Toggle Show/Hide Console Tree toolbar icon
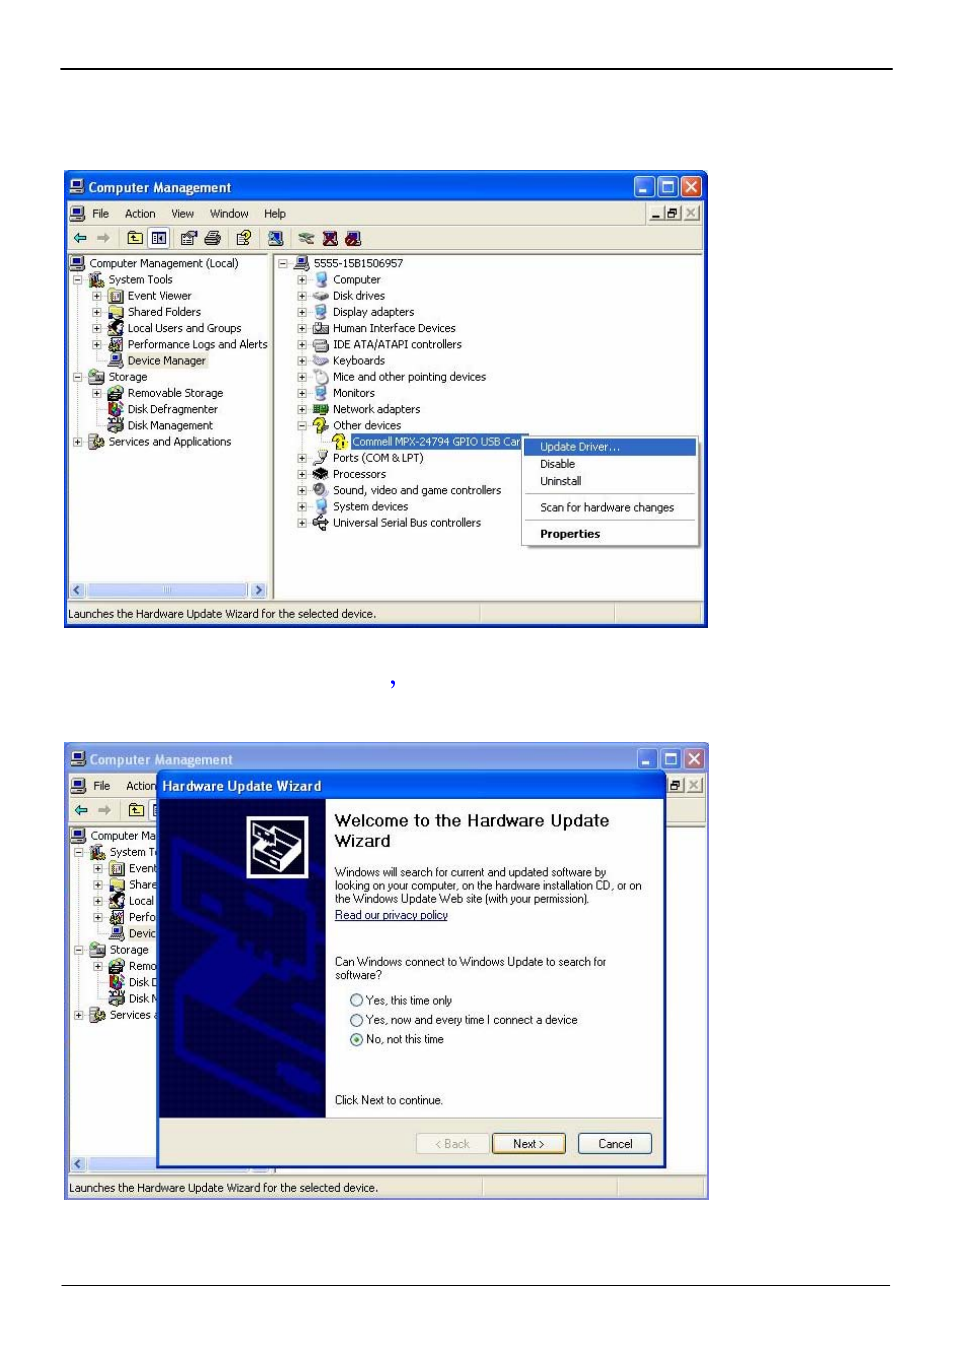The height and width of the screenshot is (1352, 954). pyautogui.click(x=159, y=238)
